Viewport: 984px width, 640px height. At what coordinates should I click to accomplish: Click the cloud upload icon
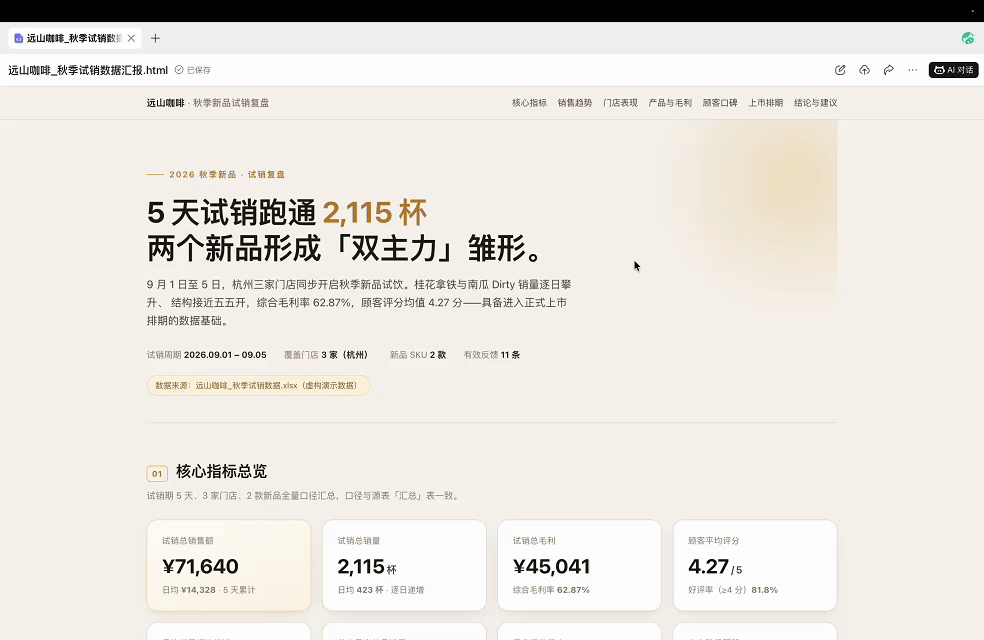pyautogui.click(x=864, y=70)
